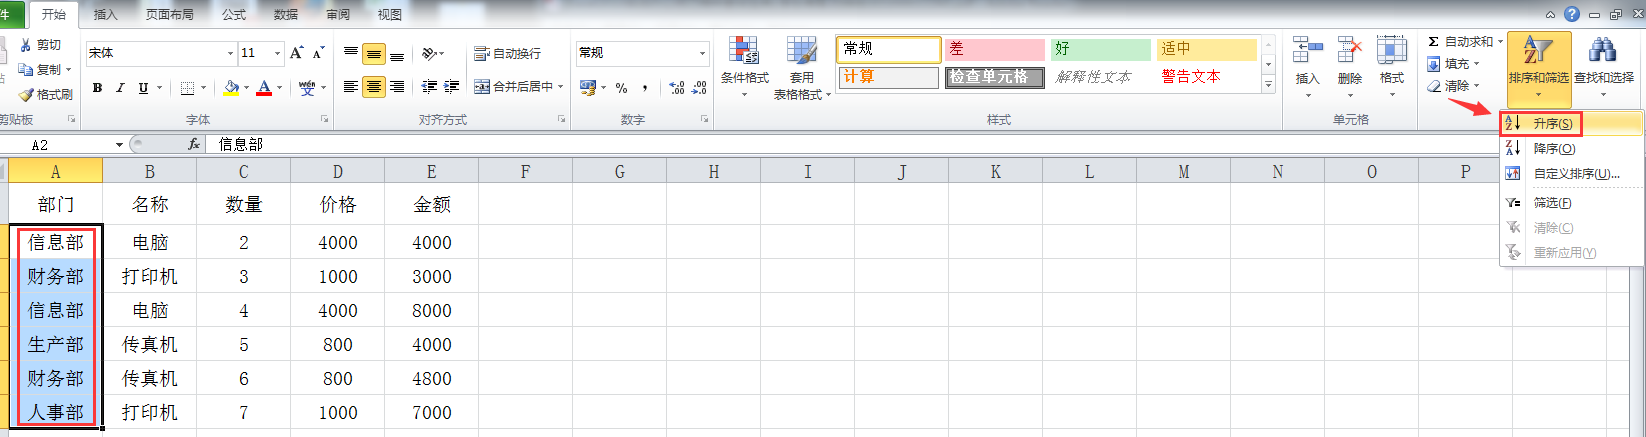This screenshot has width=1646, height=437.
Task: Expand the fill color dropdown arrow
Action: 247,88
